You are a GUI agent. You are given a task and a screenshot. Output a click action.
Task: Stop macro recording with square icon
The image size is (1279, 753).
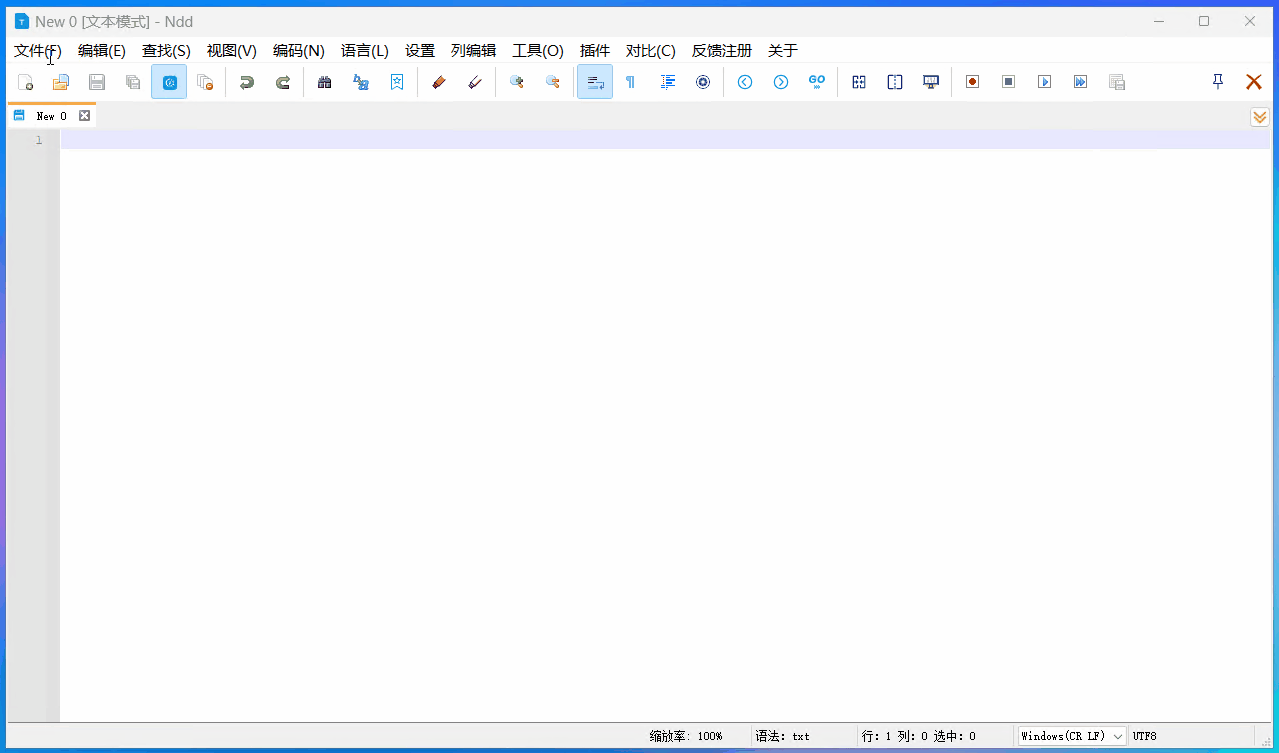tap(1009, 82)
